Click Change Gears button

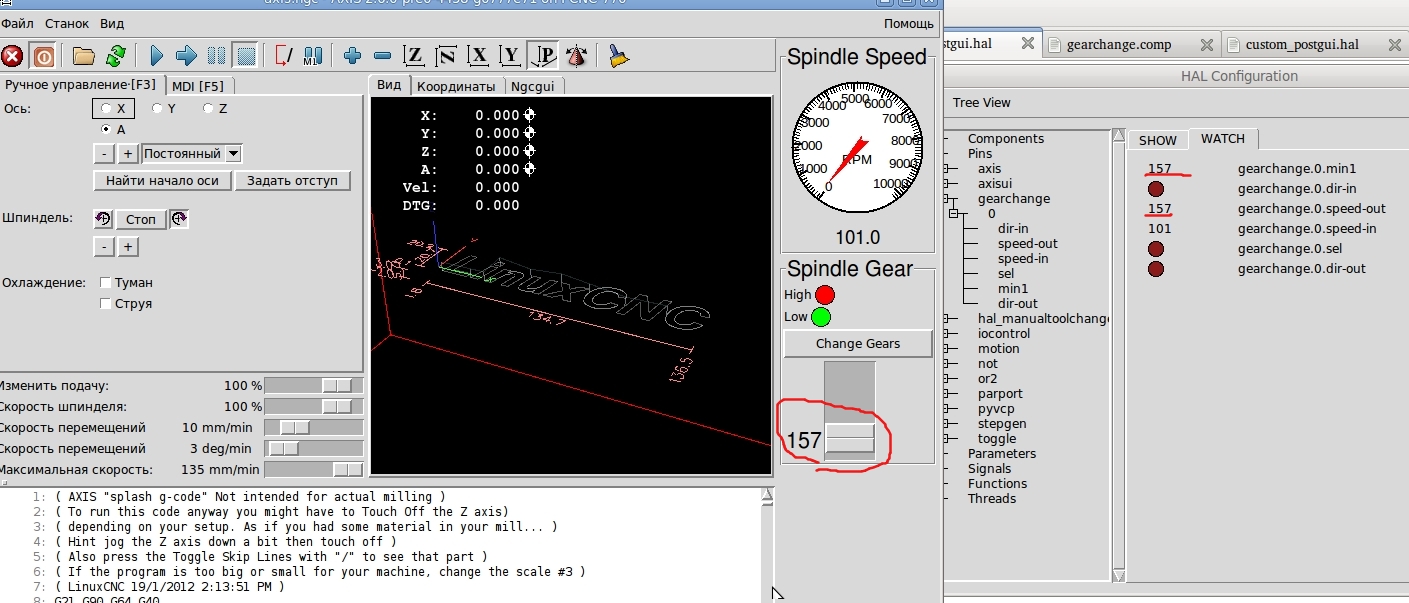[x=858, y=344]
